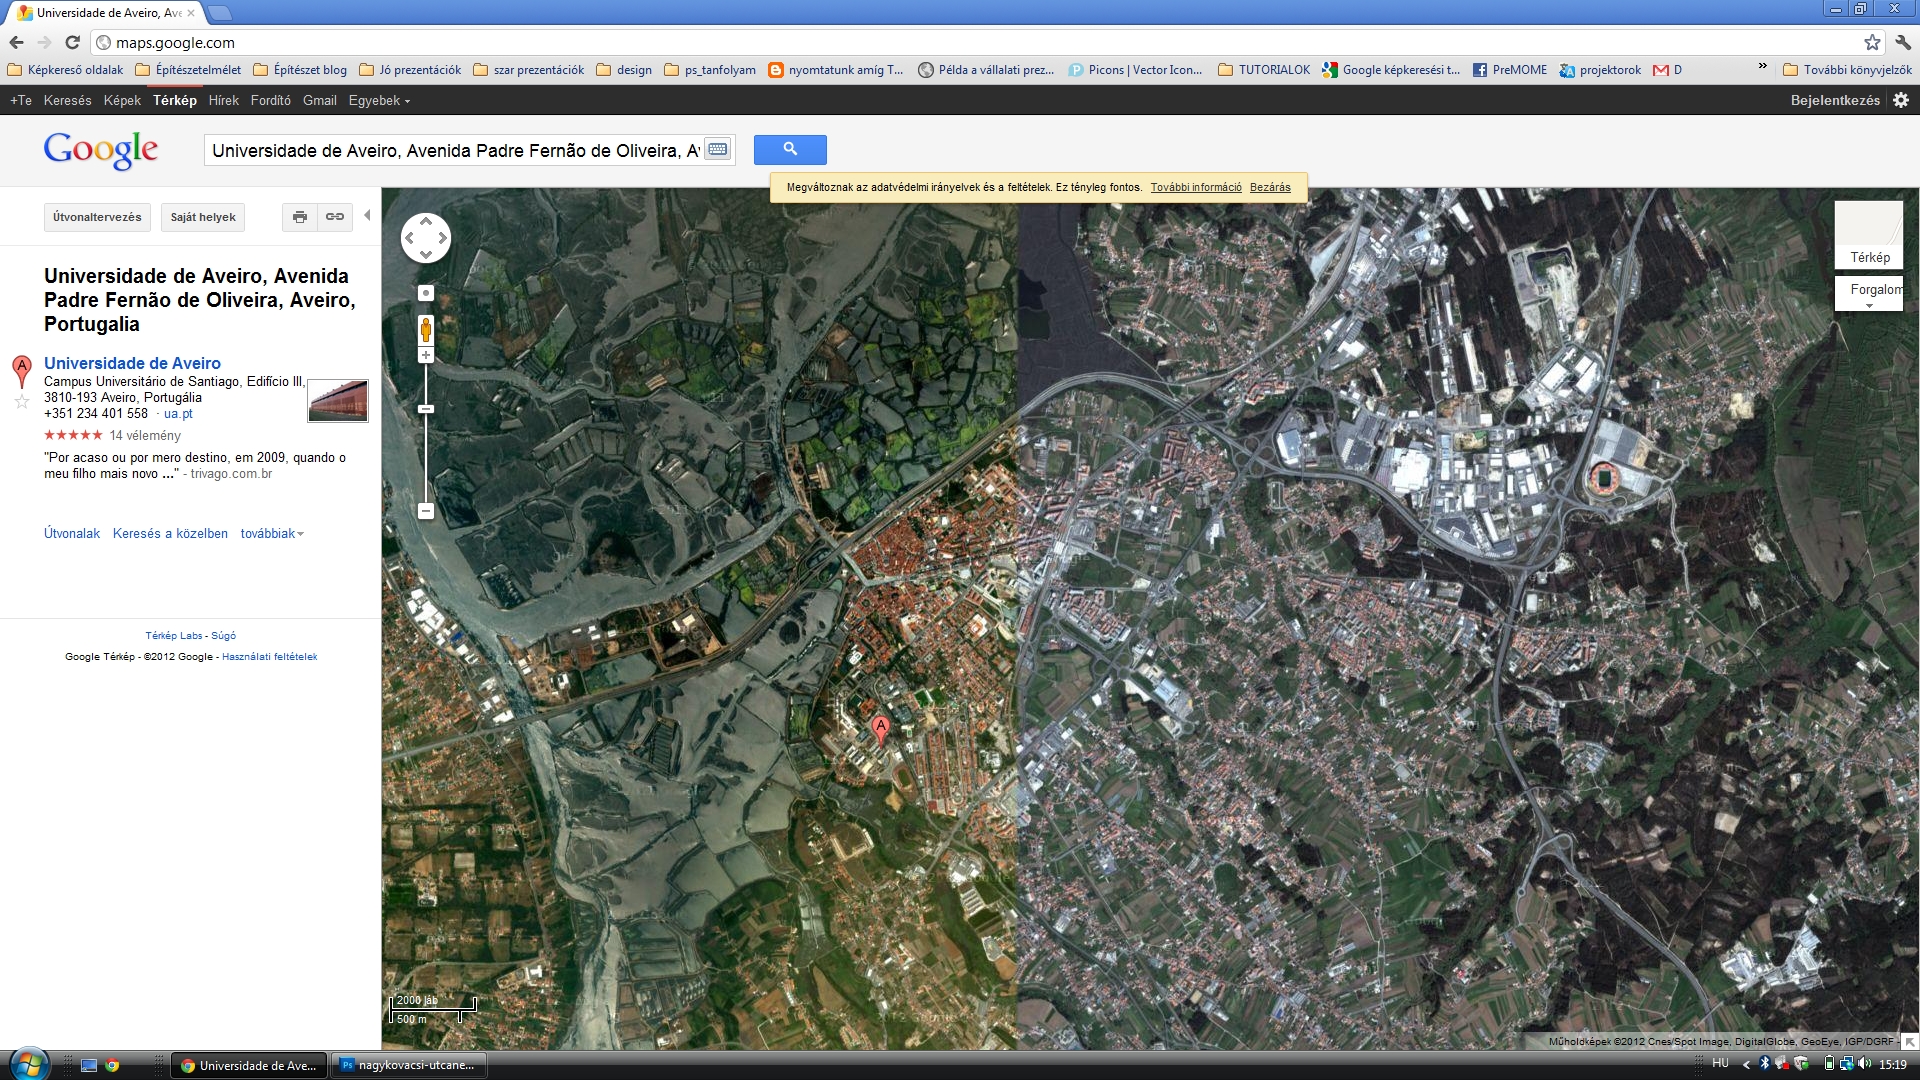Screen dimensions: 1920x1080
Task: Zoom out with the minus button
Action: 426,511
